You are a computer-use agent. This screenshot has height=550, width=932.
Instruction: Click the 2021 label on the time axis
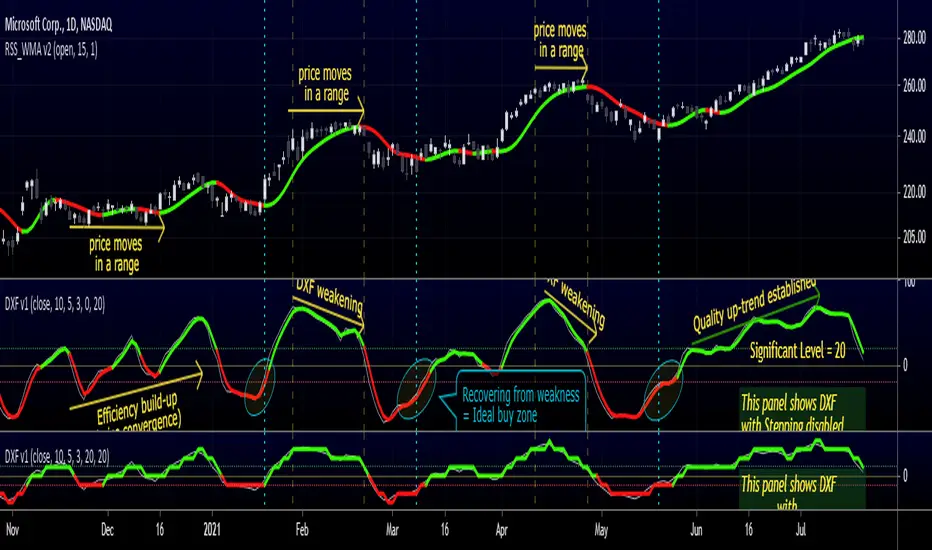pyautogui.click(x=212, y=530)
